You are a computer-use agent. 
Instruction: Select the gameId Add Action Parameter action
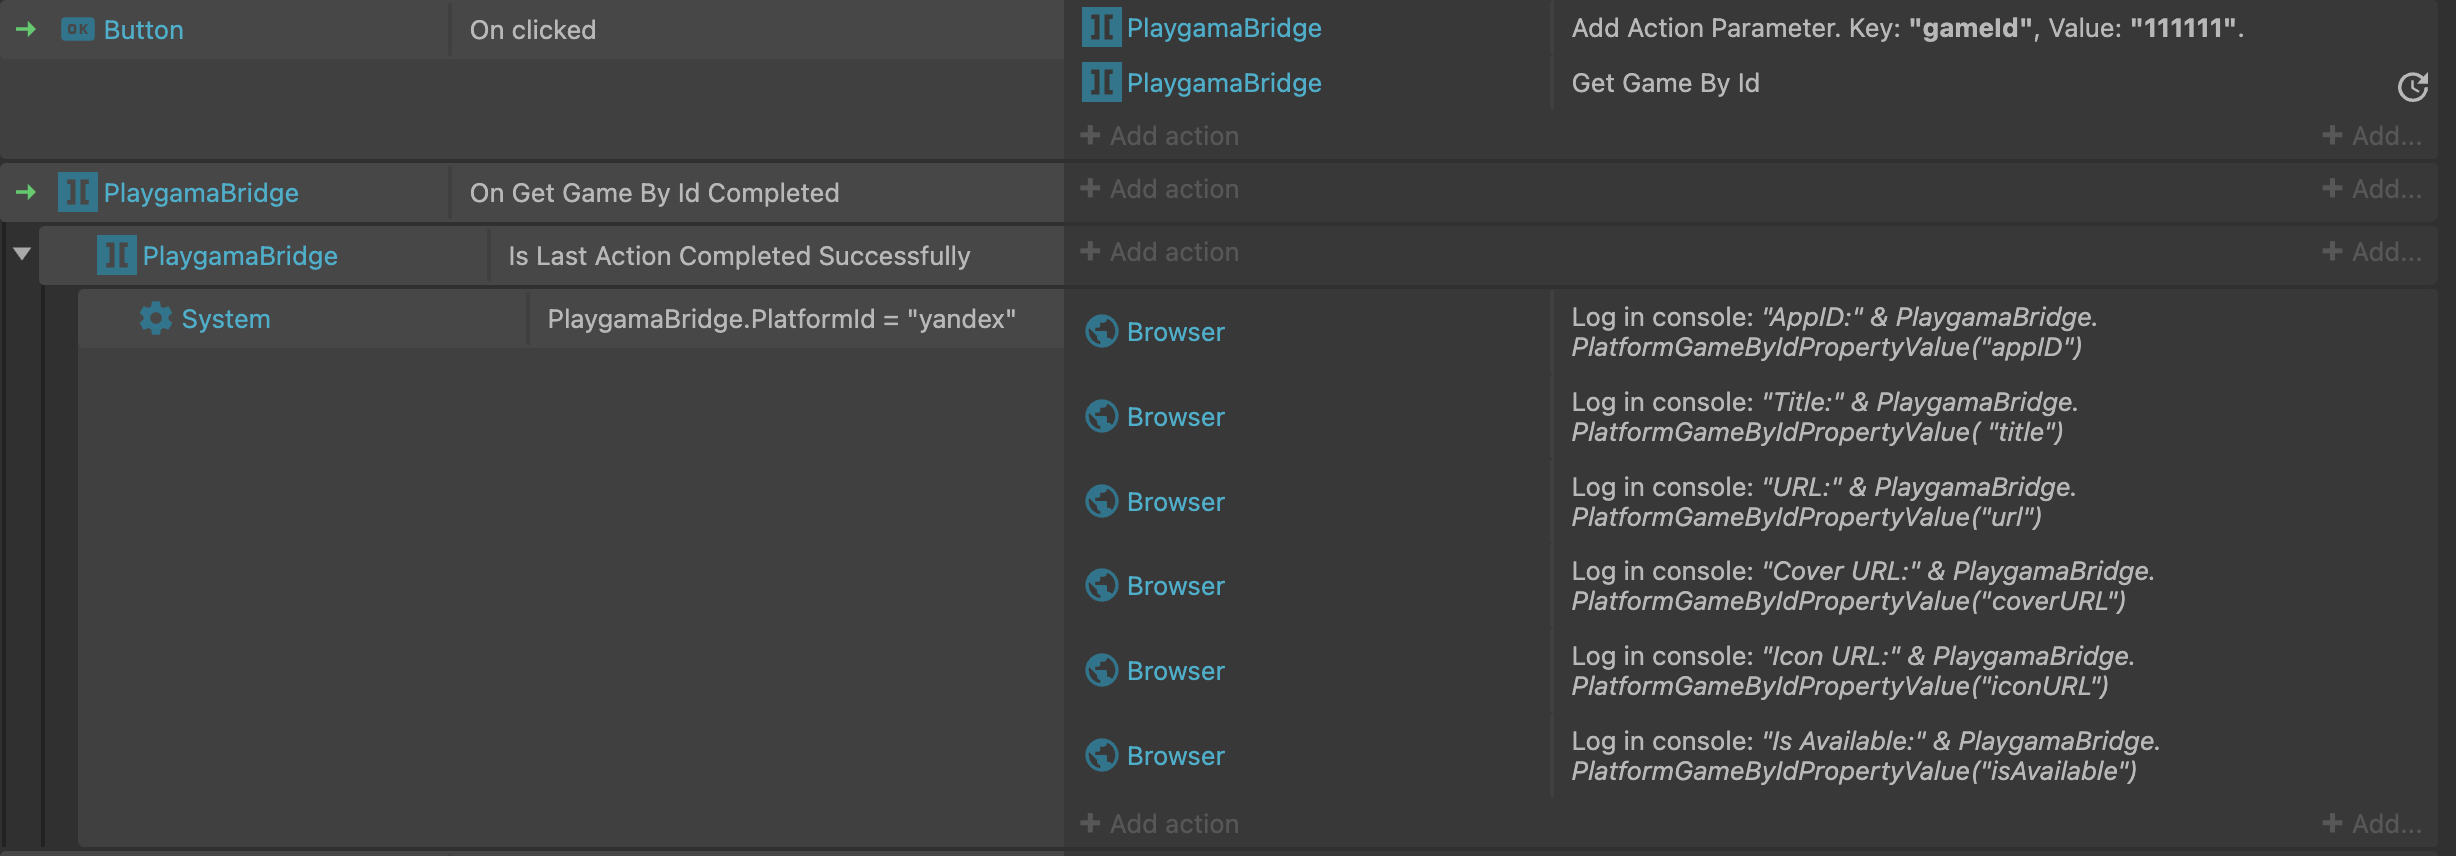point(1906,28)
